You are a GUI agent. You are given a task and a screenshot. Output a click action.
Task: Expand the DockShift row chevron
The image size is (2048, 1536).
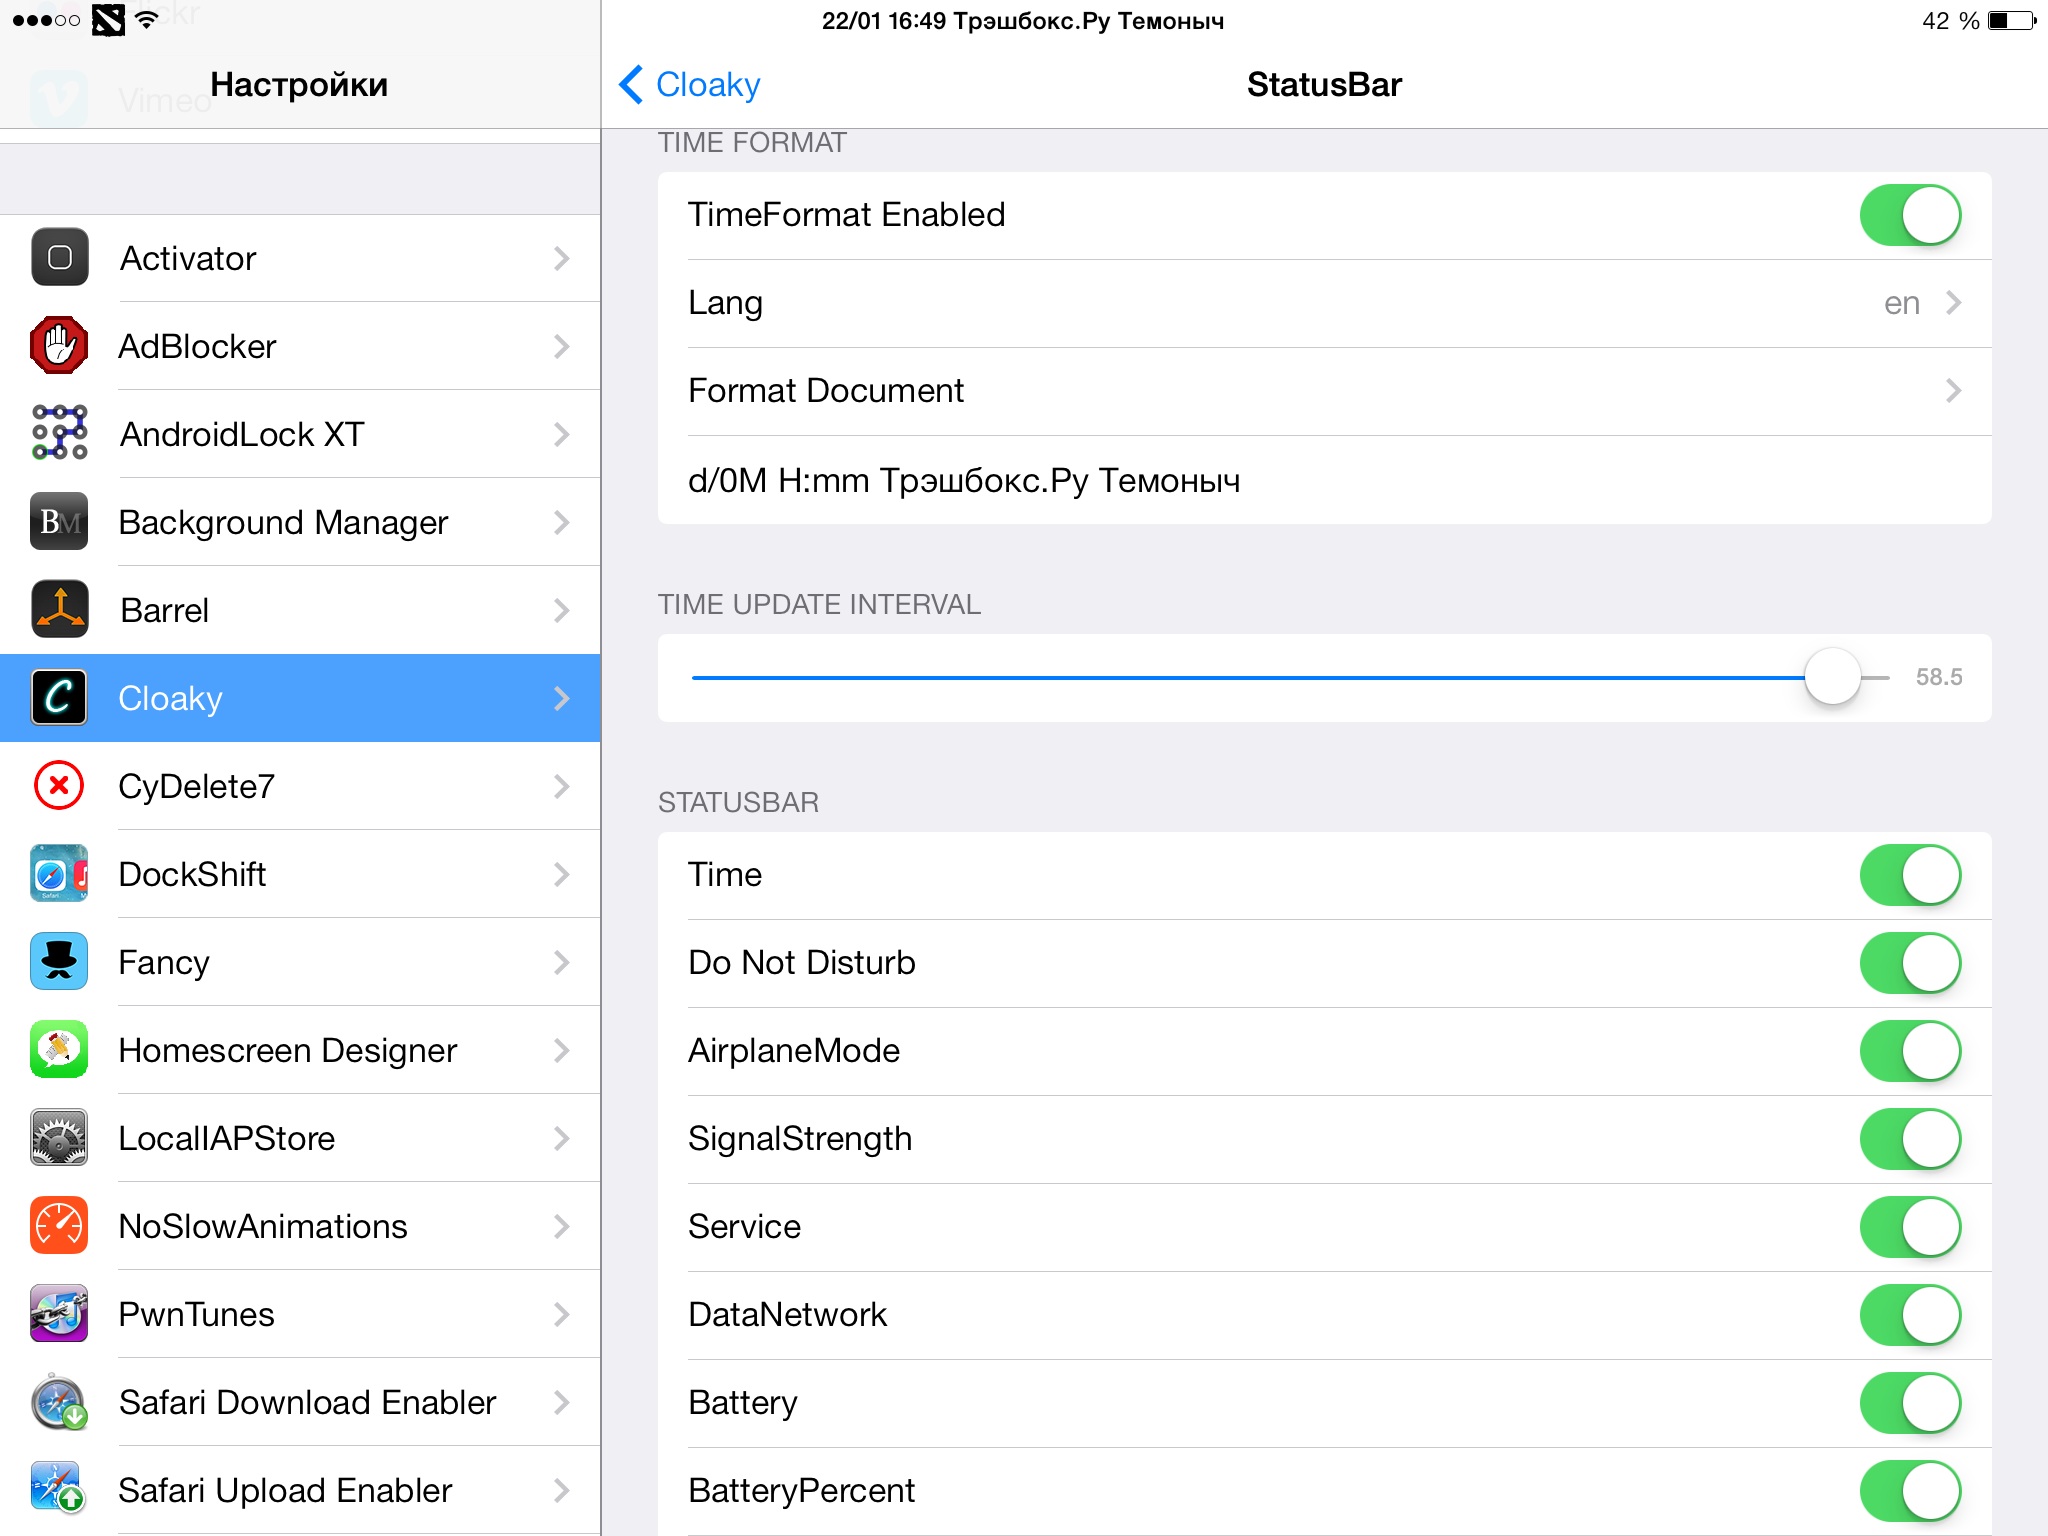point(562,874)
